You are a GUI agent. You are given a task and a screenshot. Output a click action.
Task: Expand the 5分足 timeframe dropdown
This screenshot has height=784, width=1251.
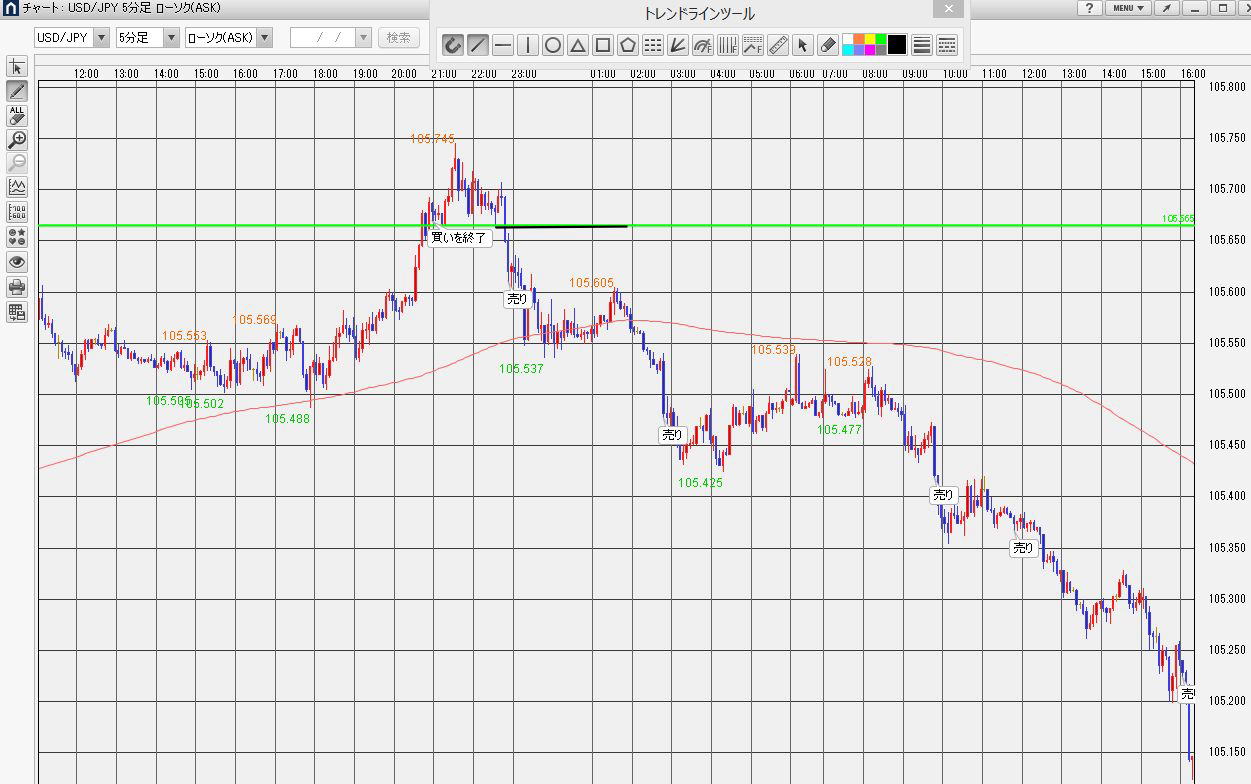[171, 38]
